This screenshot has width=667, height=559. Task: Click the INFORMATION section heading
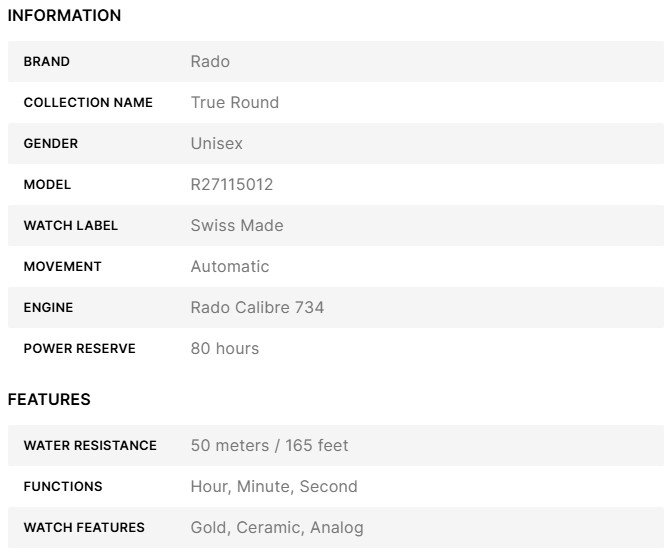click(64, 16)
